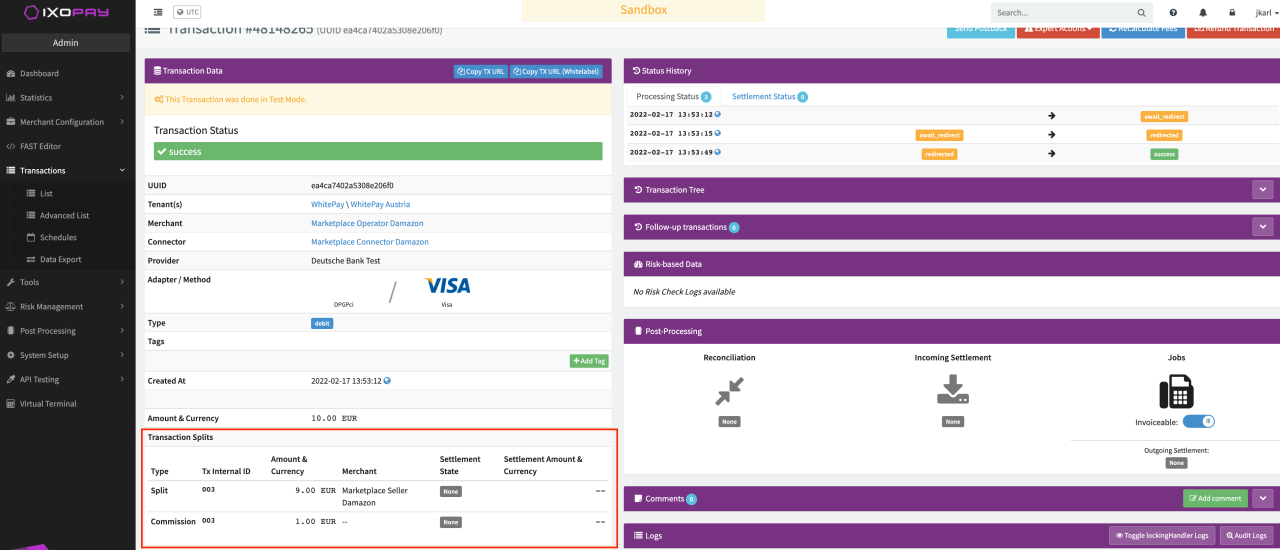Open Marketplace Operator Damazon merchant link
Image resolution: width=1280 pixels, height=550 pixels.
(x=367, y=223)
